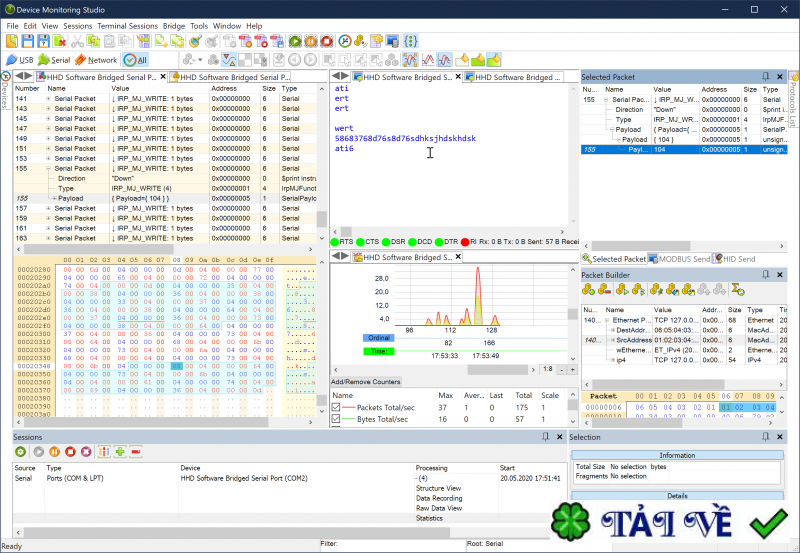
Task: Expand the Payload row under packet 155
Action: pyautogui.click(x=55, y=199)
